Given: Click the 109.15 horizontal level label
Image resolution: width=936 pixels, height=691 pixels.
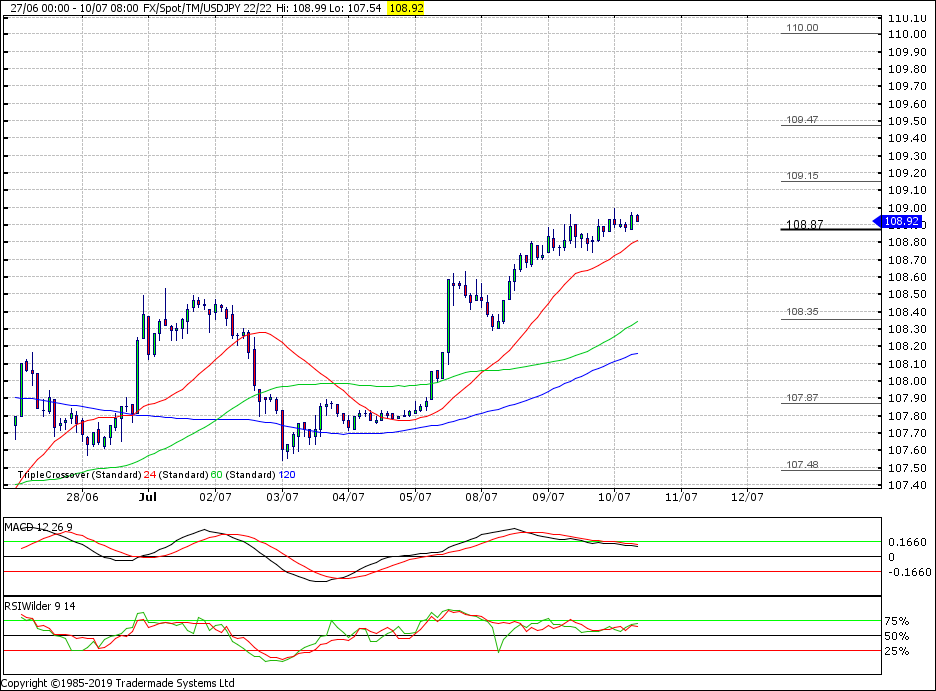Looking at the screenshot, I should point(802,175).
